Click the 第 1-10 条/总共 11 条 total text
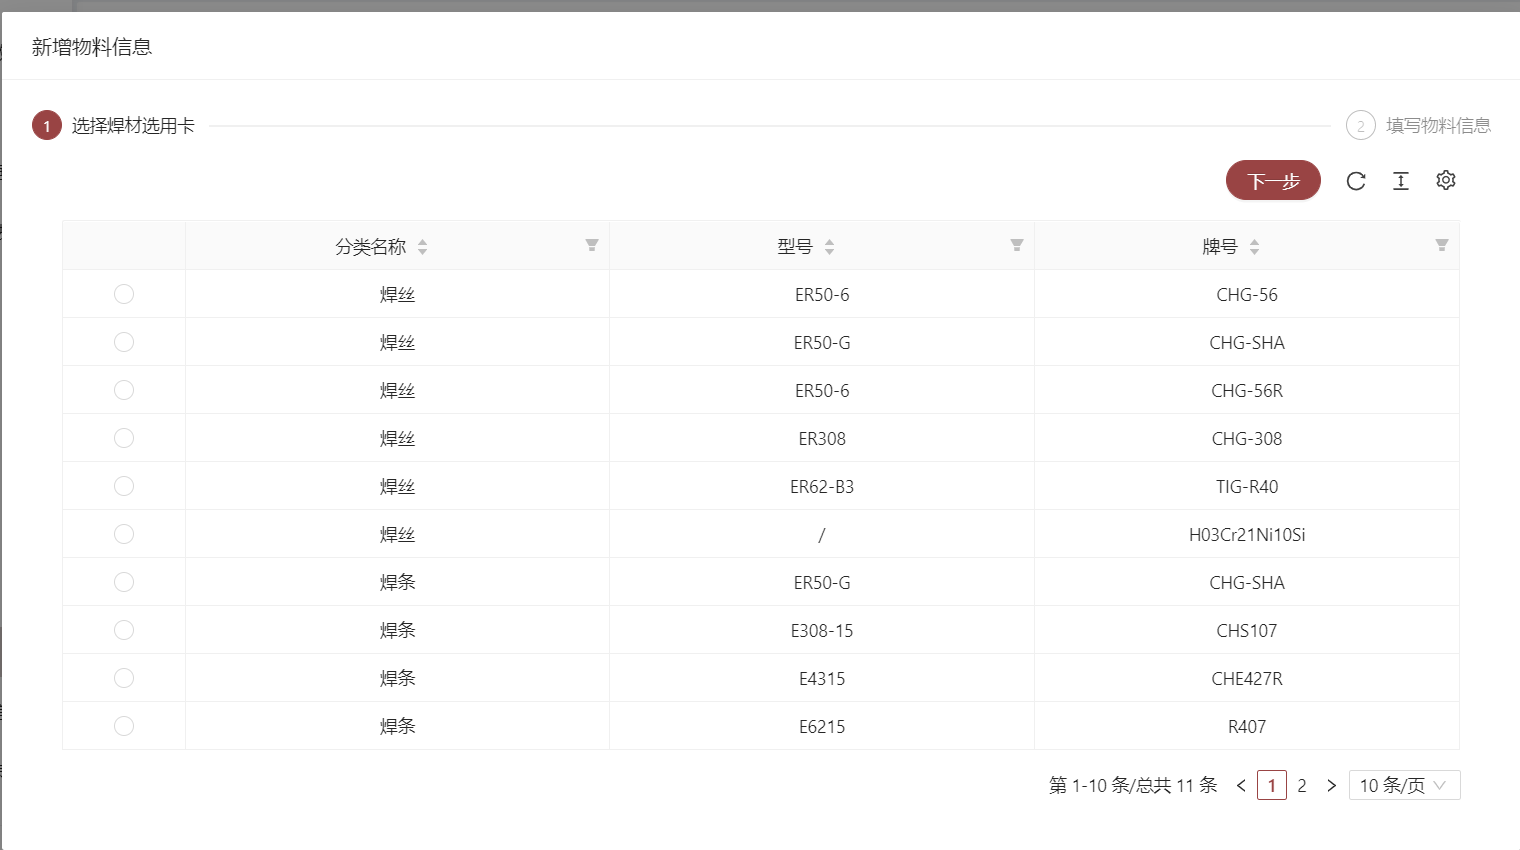1520x850 pixels. click(x=1133, y=786)
